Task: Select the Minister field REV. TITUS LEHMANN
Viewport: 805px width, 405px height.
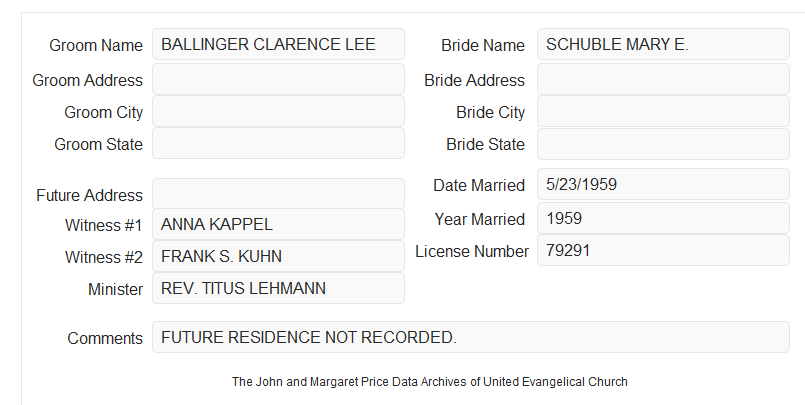Action: (278, 288)
